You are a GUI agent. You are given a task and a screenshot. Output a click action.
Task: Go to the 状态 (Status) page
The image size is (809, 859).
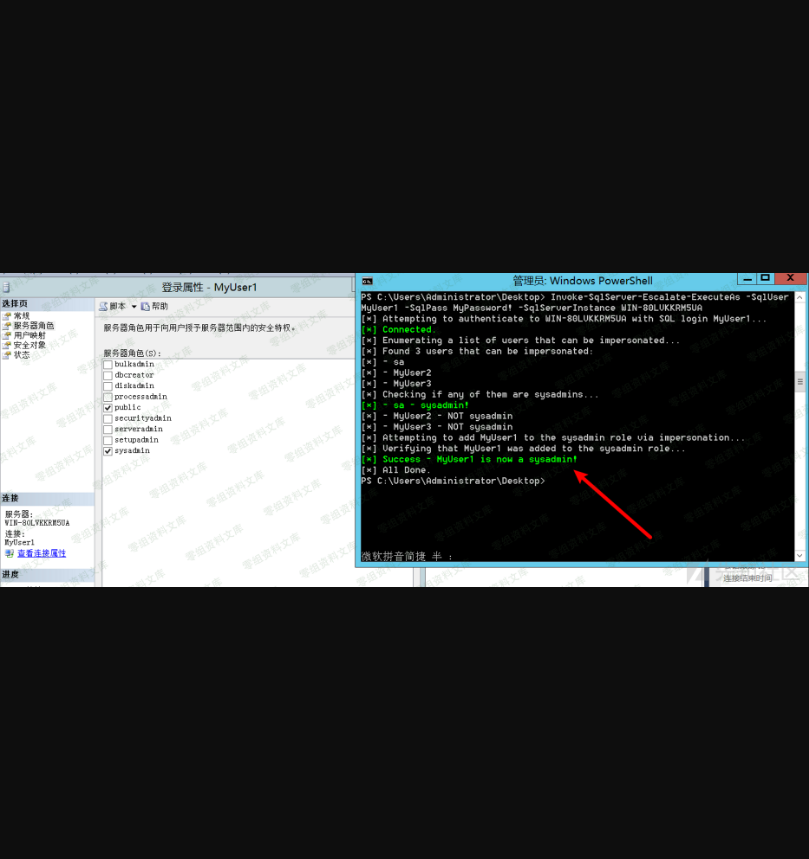[x=21, y=355]
